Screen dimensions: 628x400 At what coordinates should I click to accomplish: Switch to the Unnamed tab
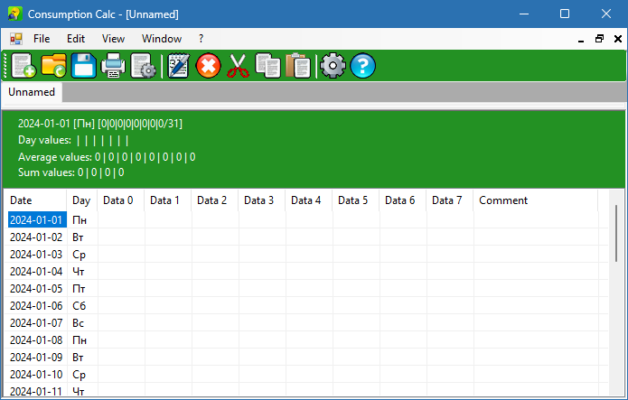coord(32,92)
